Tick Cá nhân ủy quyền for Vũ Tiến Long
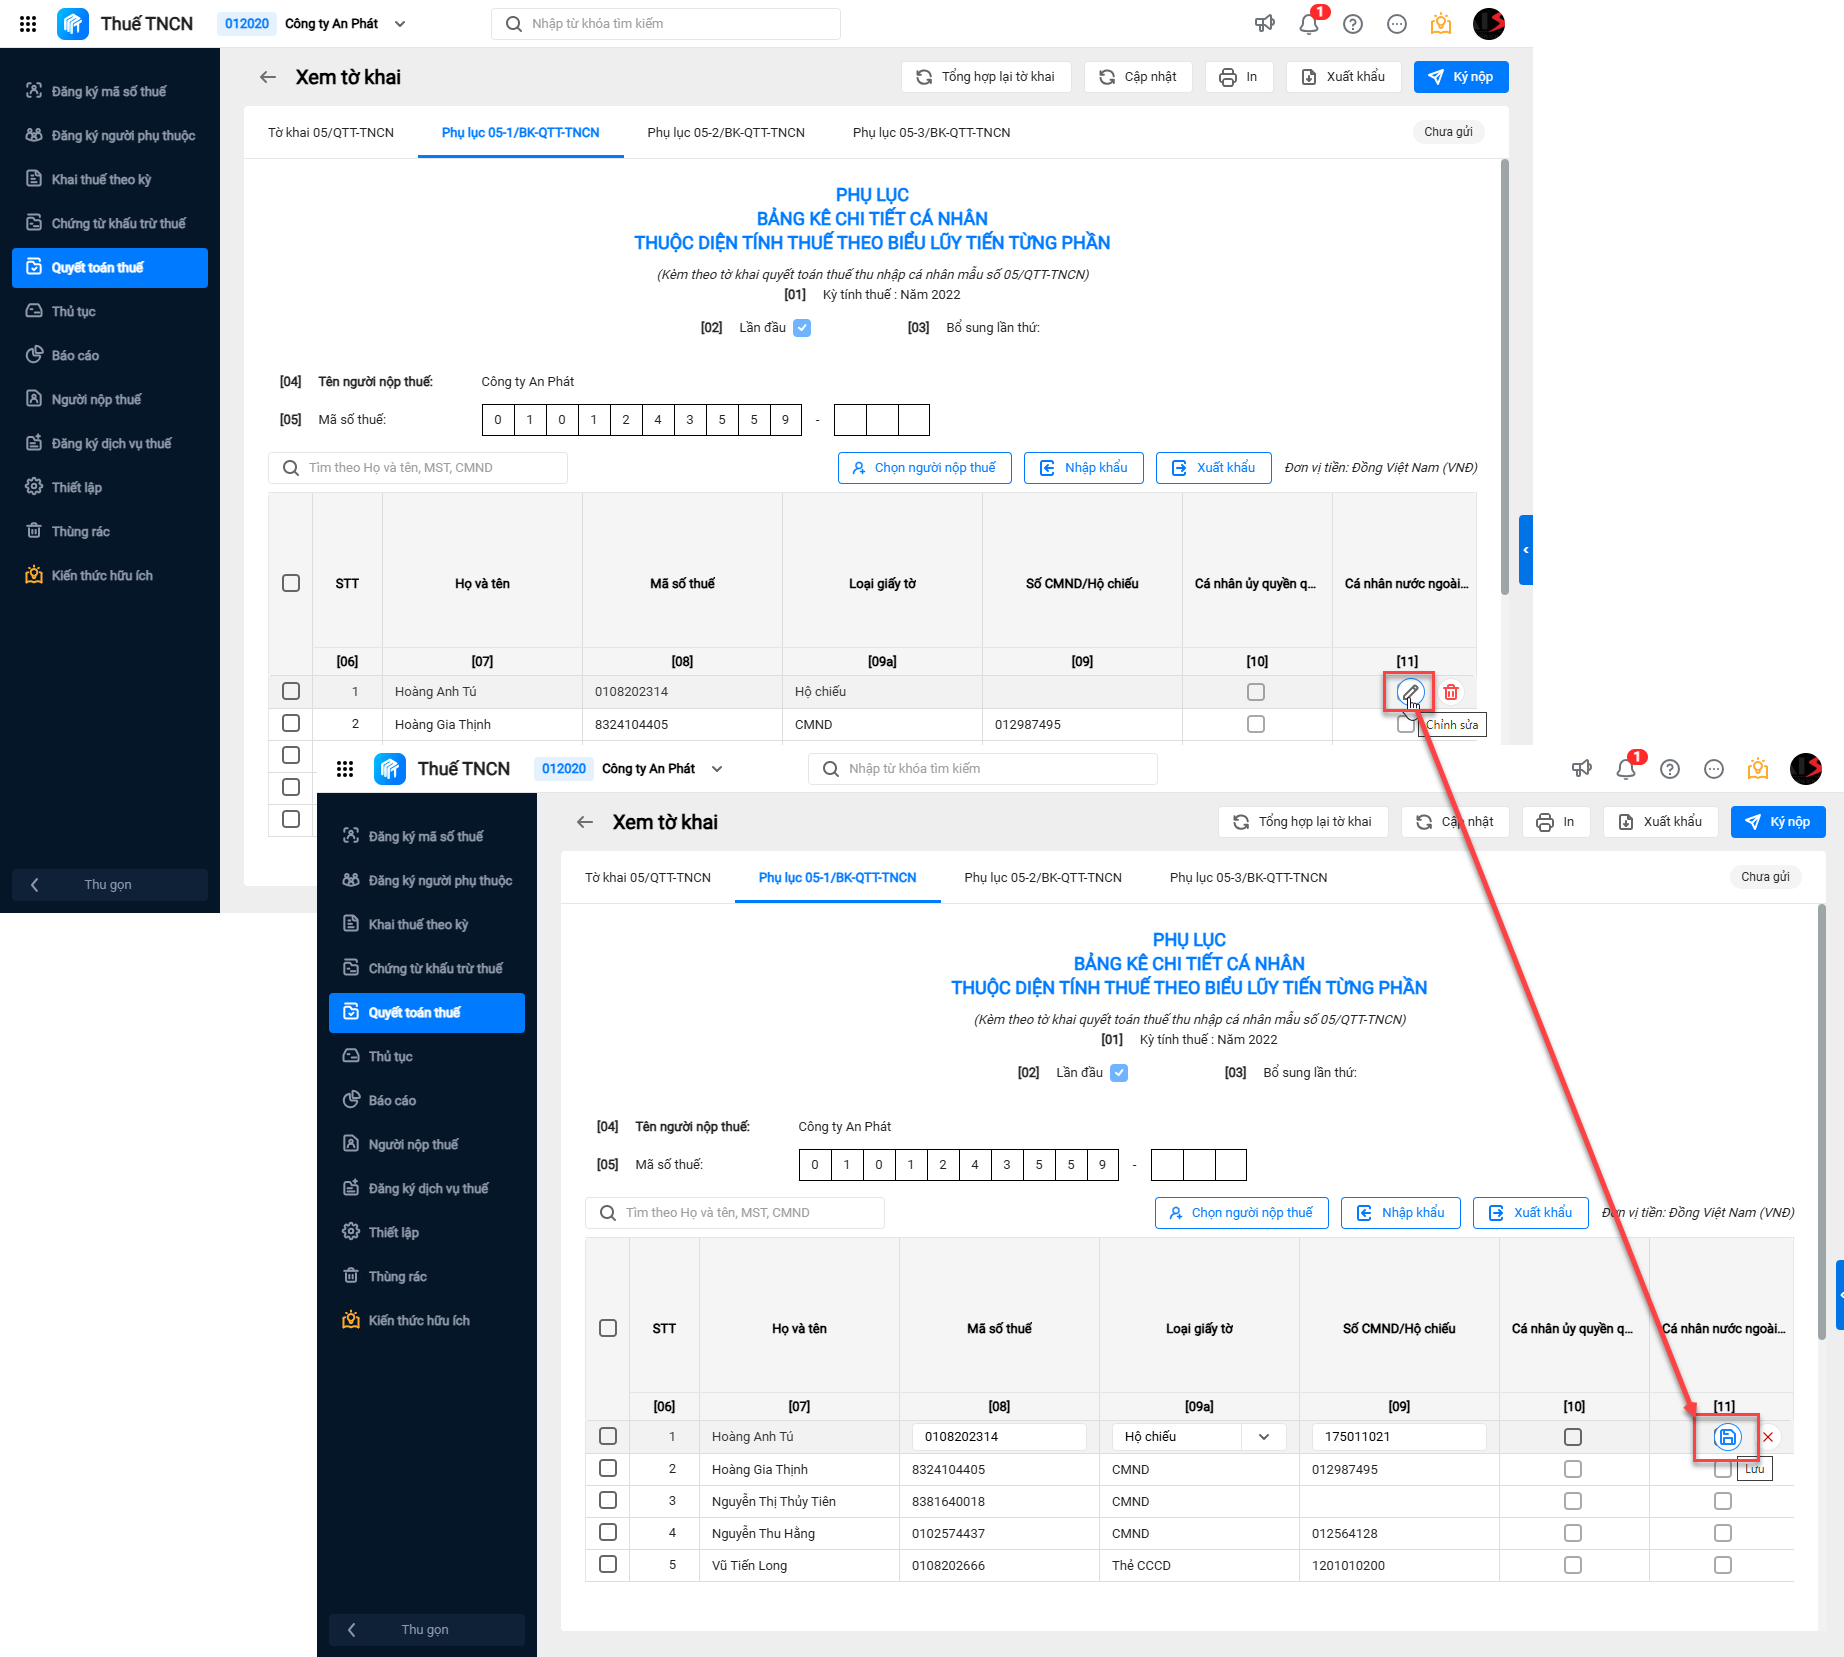 point(1573,1565)
